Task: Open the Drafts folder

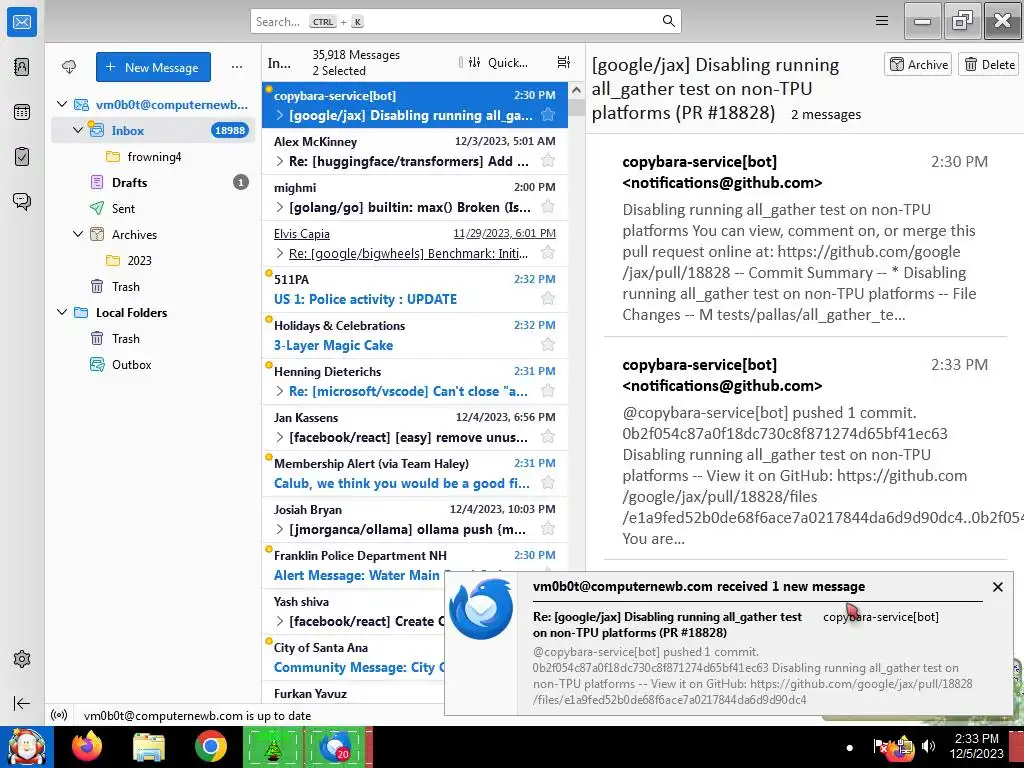Action: click(153, 182)
